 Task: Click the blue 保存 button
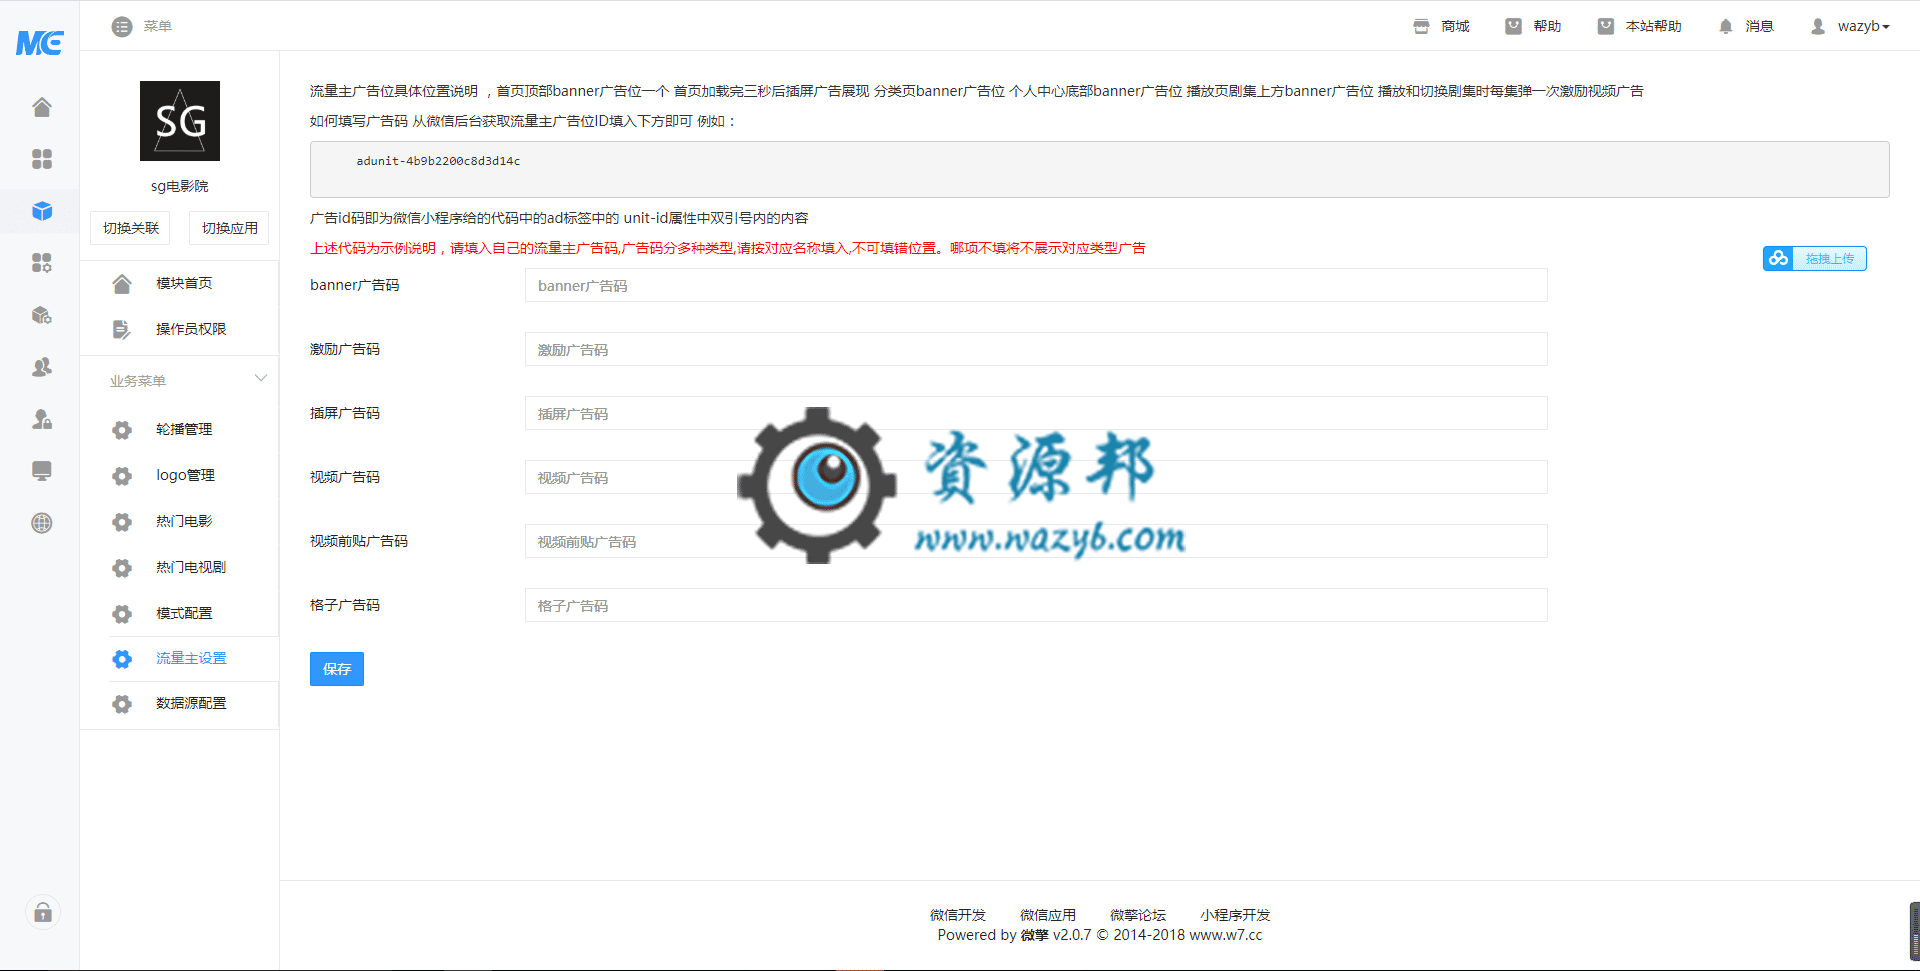pyautogui.click(x=337, y=669)
